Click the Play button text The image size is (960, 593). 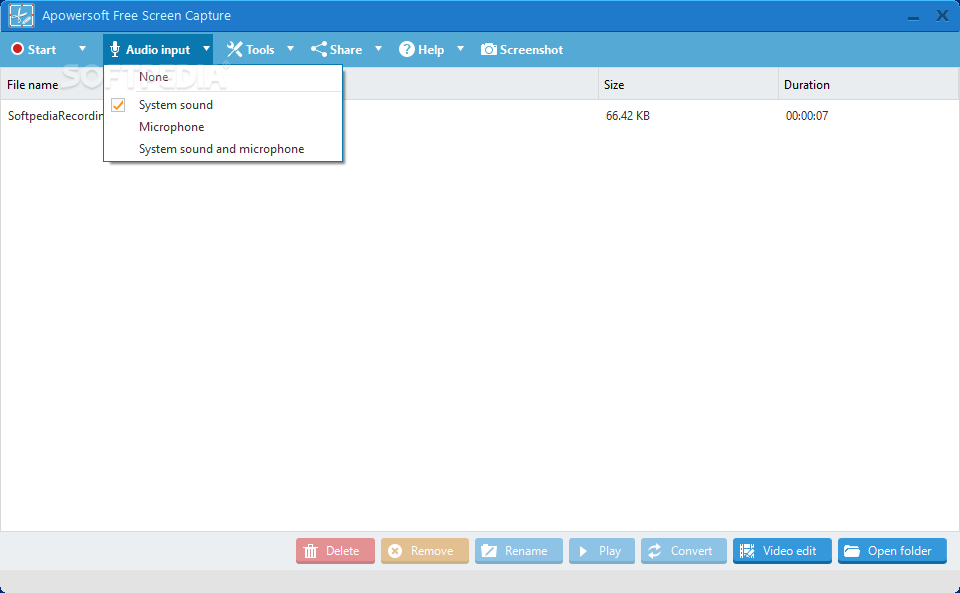pyautogui.click(x=610, y=551)
